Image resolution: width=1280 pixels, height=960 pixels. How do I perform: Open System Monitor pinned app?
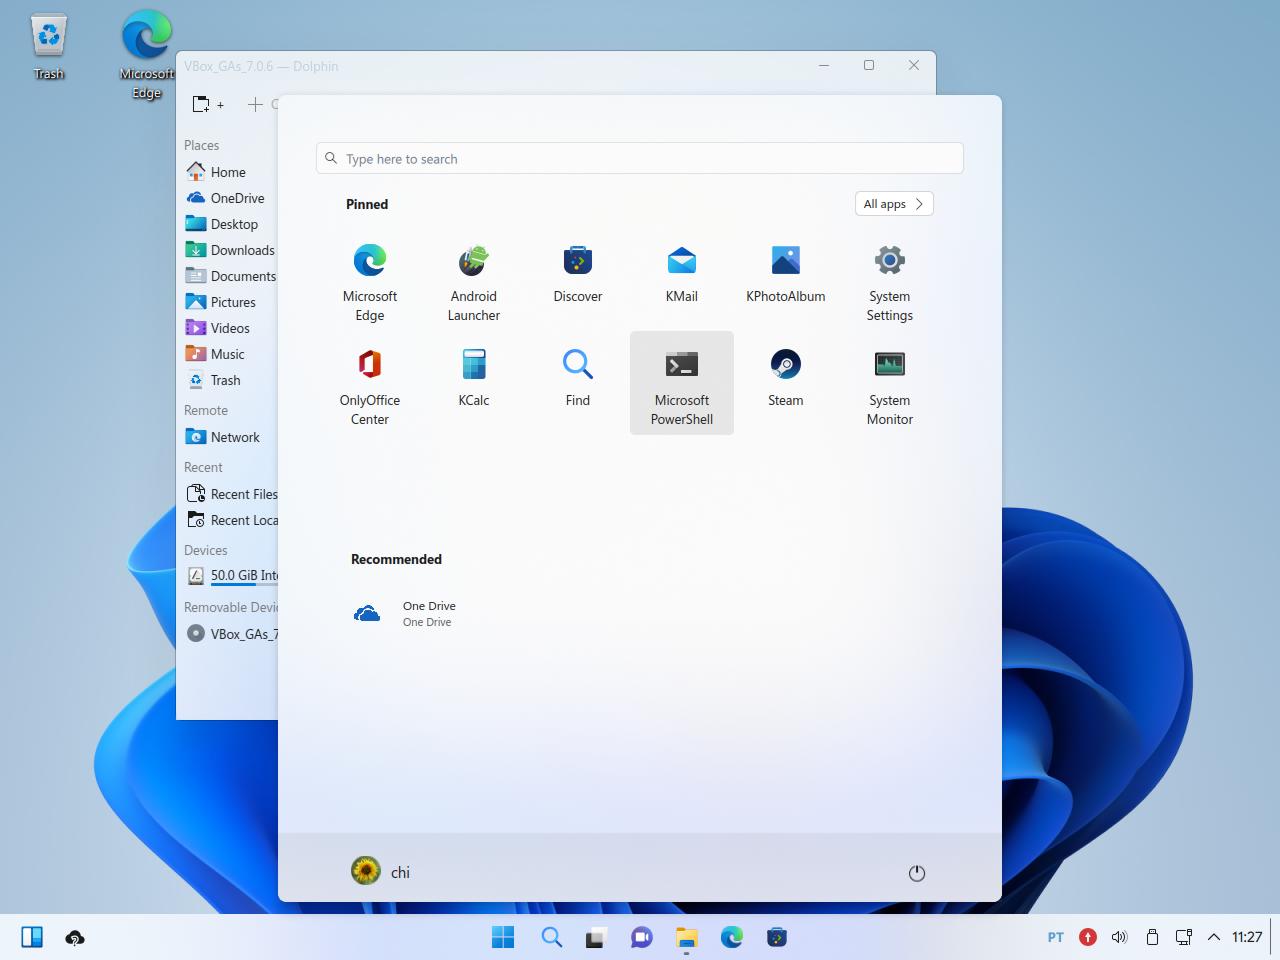(x=890, y=384)
